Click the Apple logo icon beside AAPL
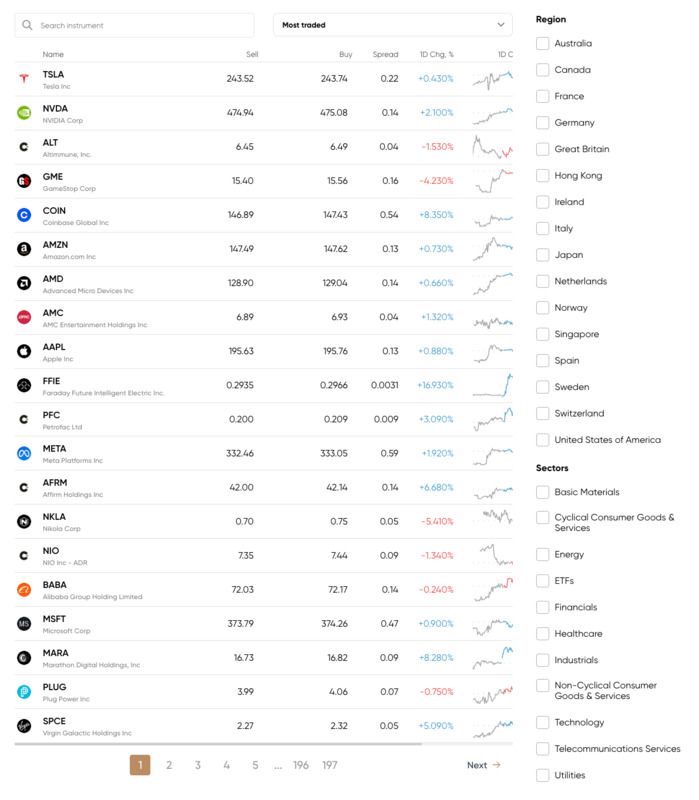Screen dimensions: 699x800 click(24, 351)
